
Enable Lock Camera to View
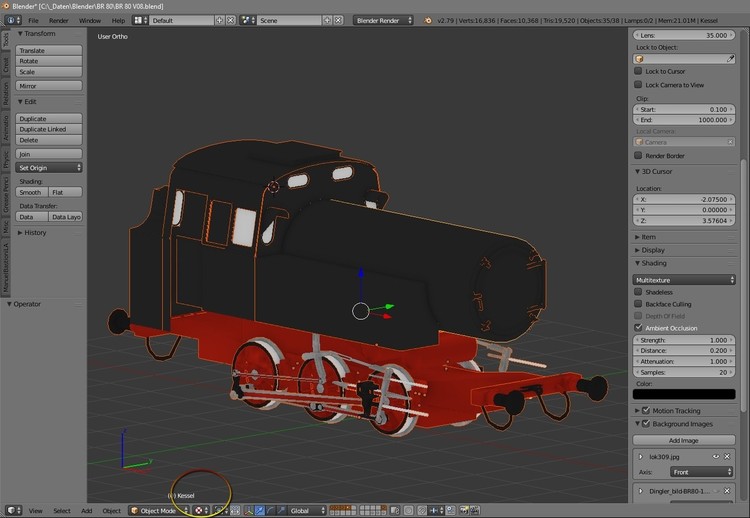click(x=638, y=85)
